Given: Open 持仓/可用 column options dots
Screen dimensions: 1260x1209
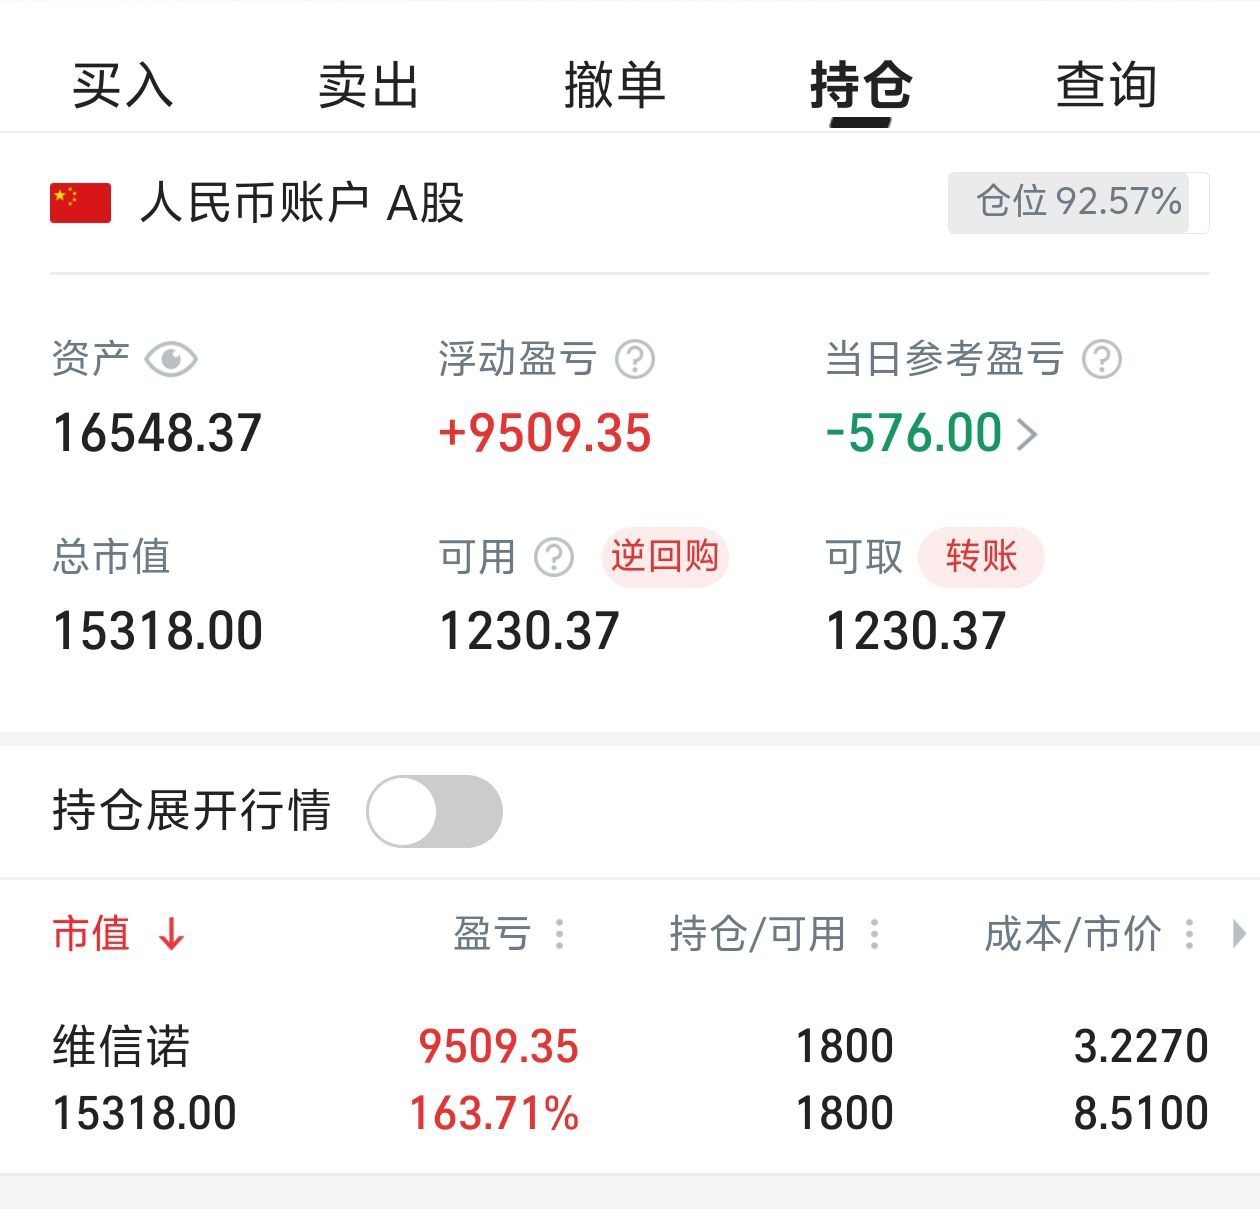Looking at the screenshot, I should click(x=874, y=934).
